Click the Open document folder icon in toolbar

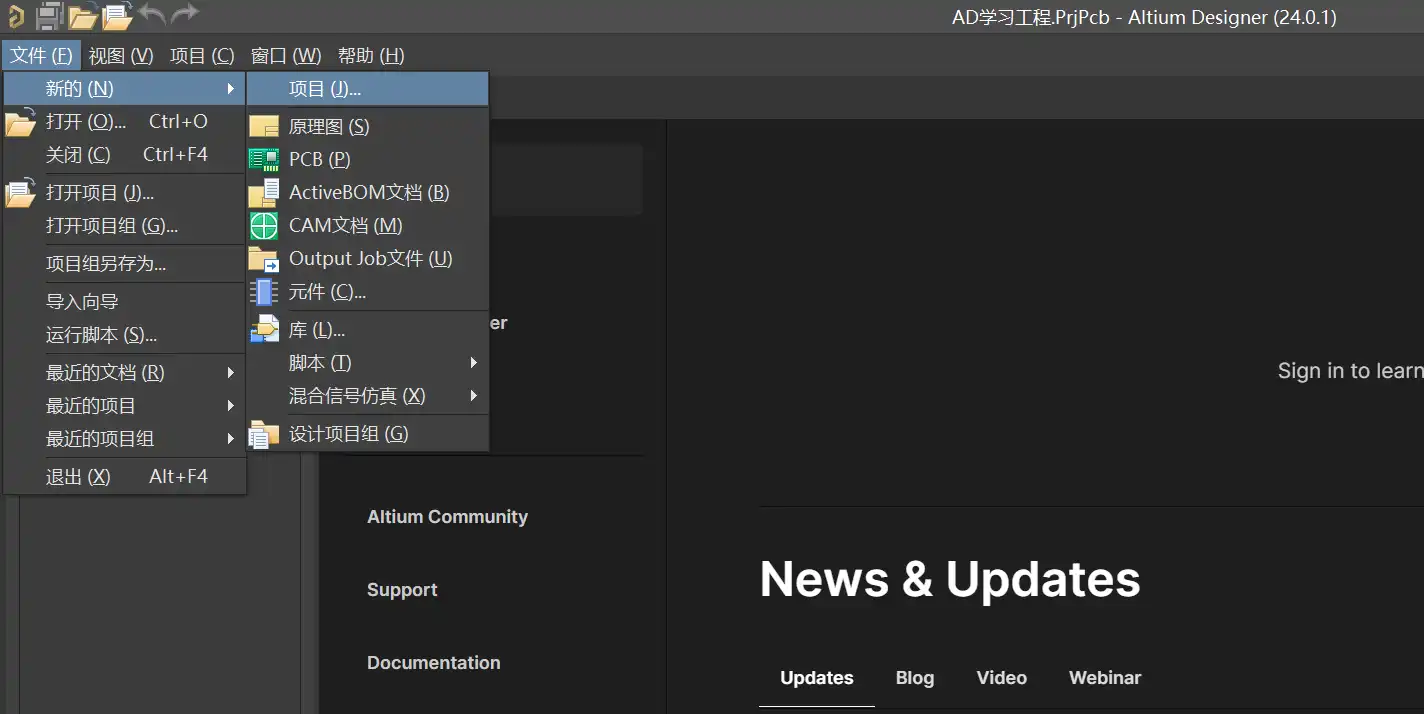pos(83,15)
